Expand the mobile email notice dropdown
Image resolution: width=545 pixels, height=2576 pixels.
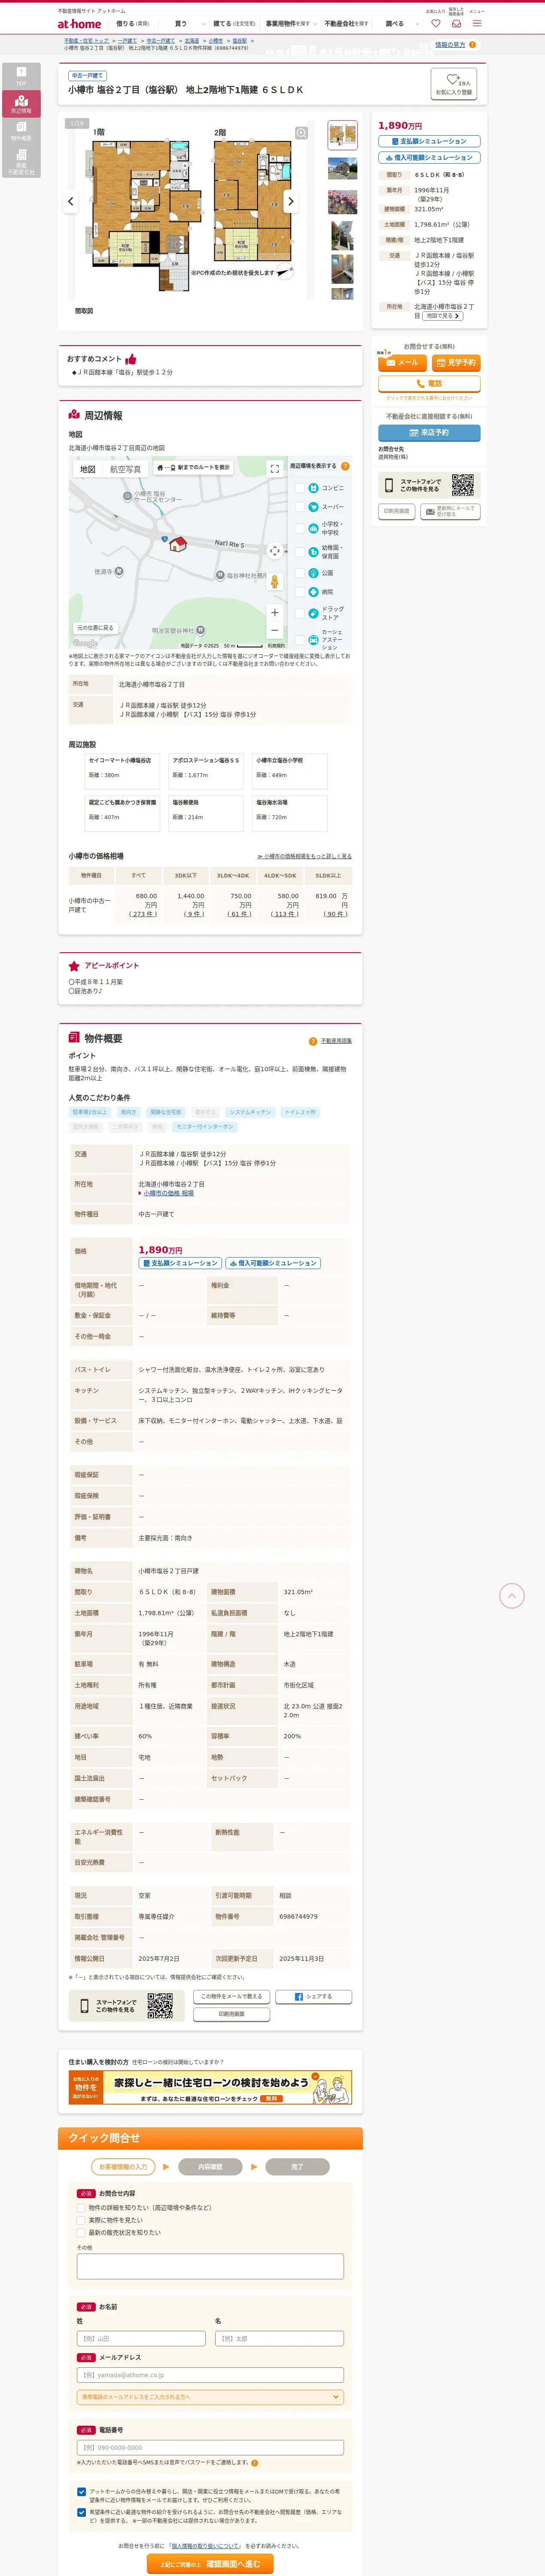pyautogui.click(x=210, y=2397)
